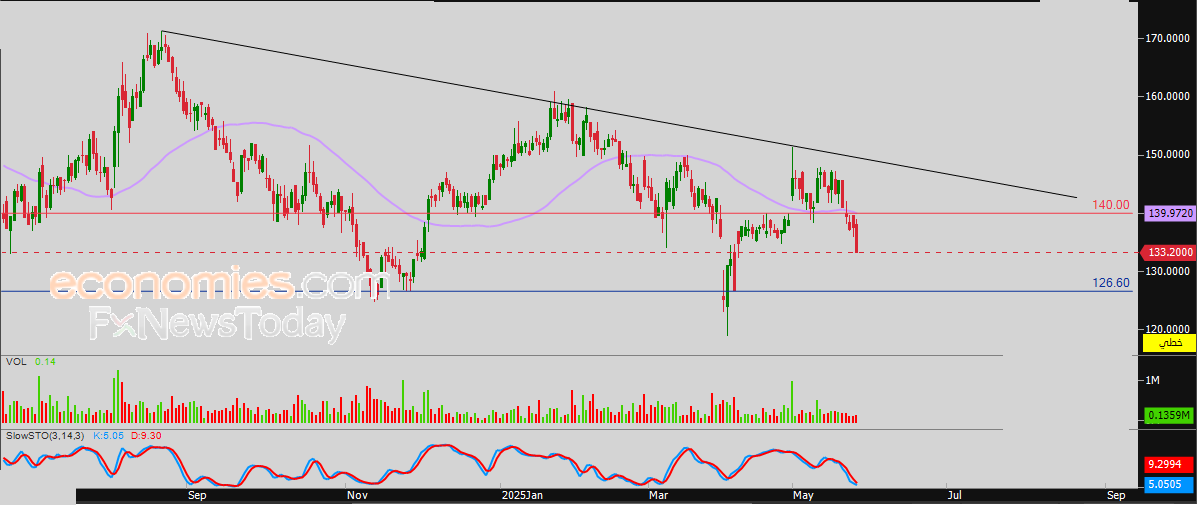Click the Nov time axis label
1197x505 pixels.
[x=355, y=495]
